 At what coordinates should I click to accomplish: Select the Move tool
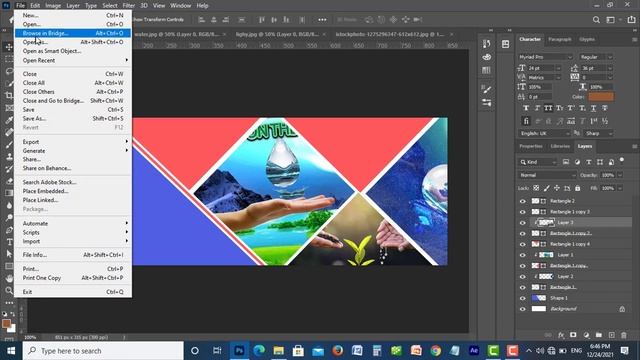pos(9,47)
